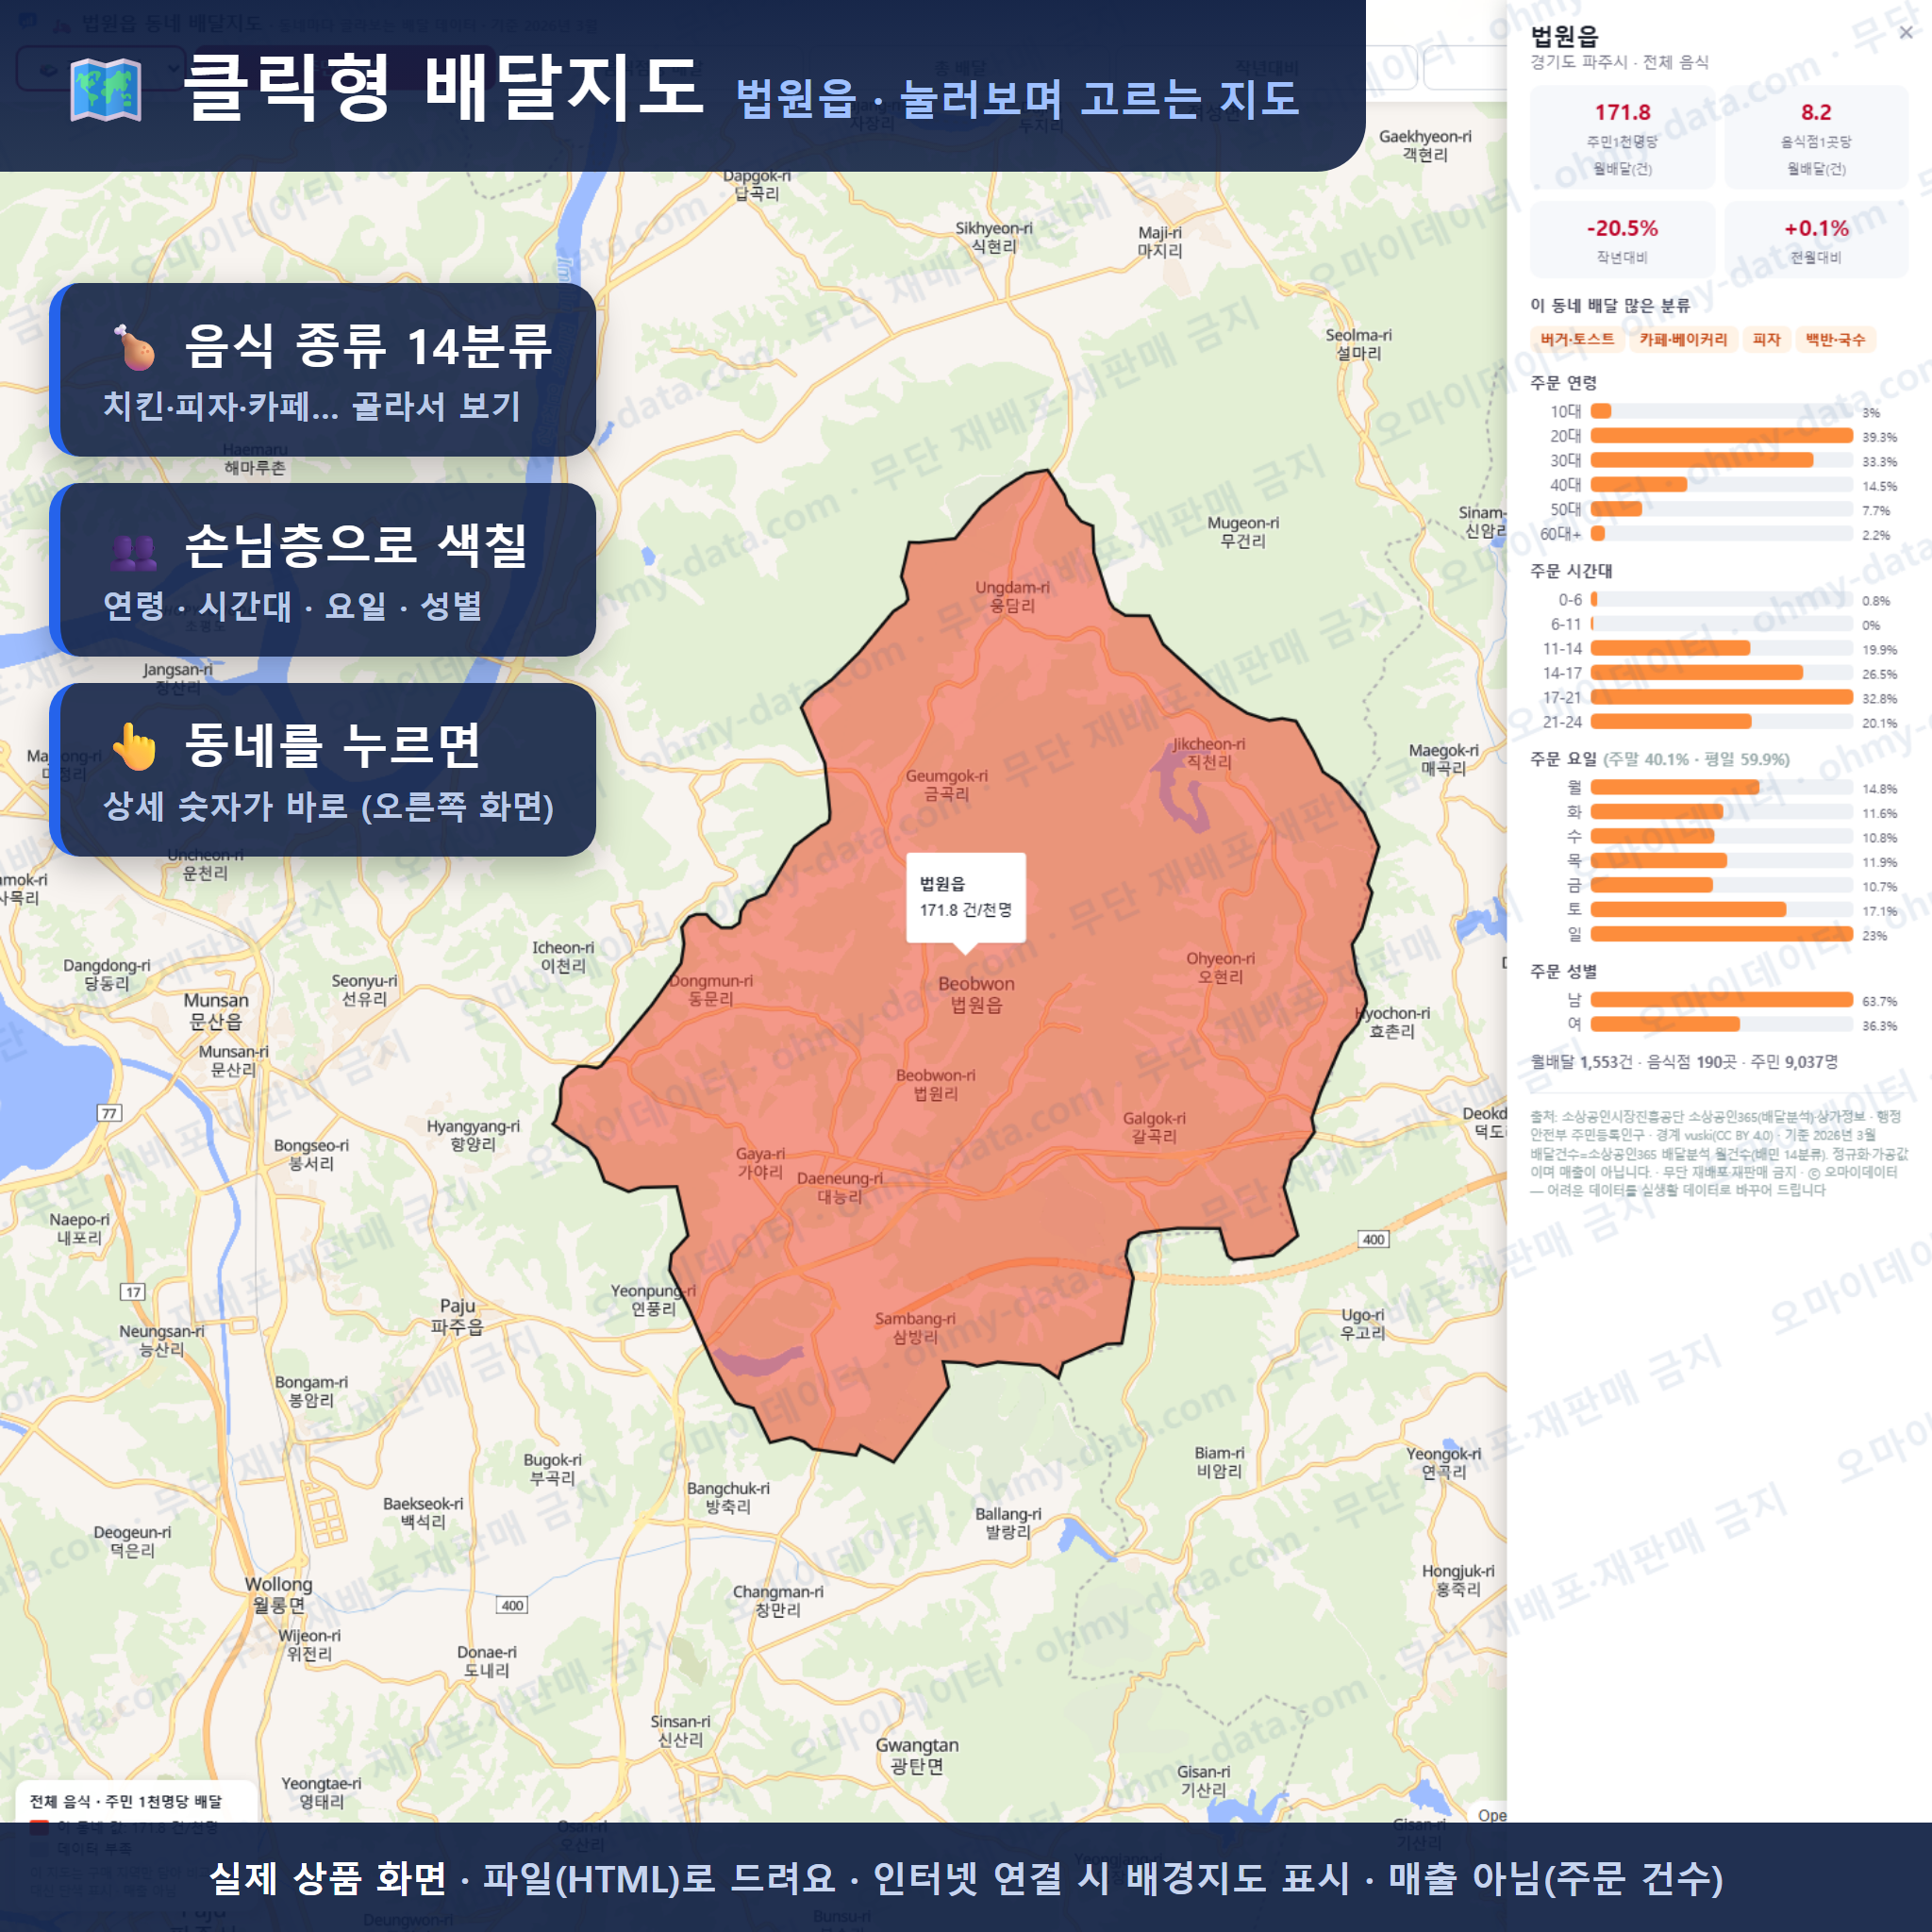
Task: Click the Seolma-ri 설마리 map label
Action: [1358, 344]
